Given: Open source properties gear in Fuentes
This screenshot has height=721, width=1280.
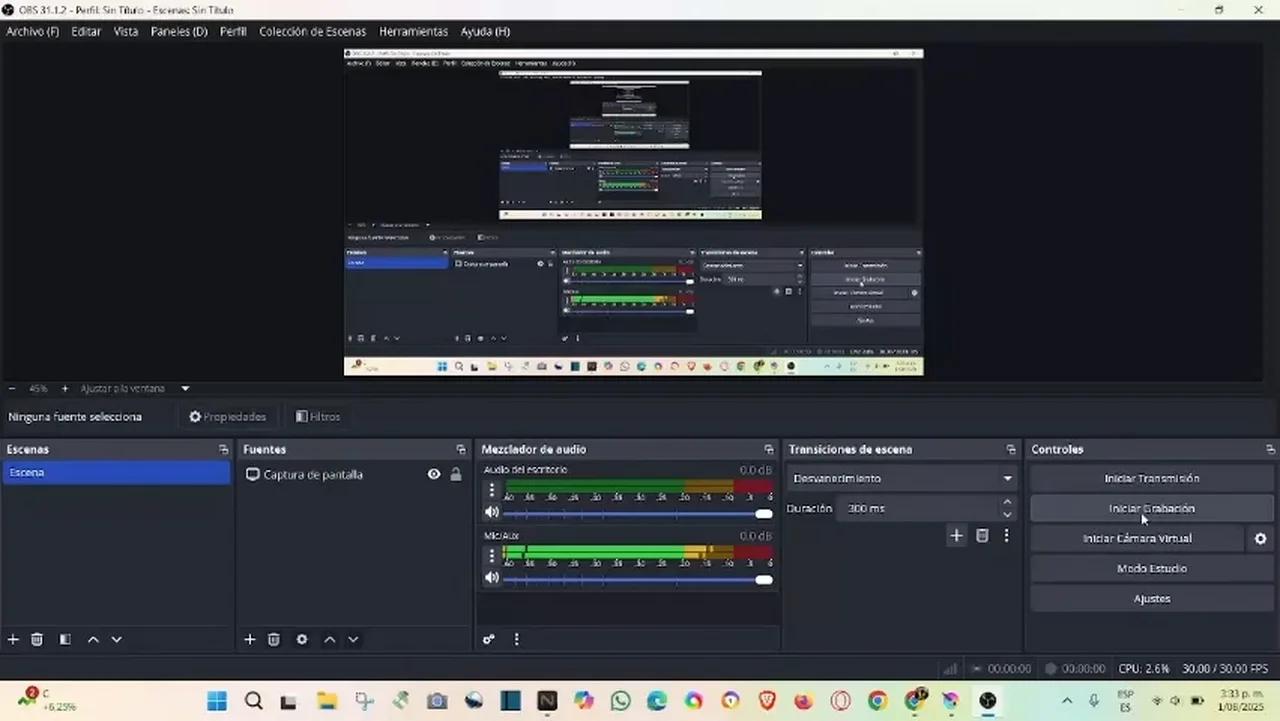Looking at the screenshot, I should tap(302, 640).
